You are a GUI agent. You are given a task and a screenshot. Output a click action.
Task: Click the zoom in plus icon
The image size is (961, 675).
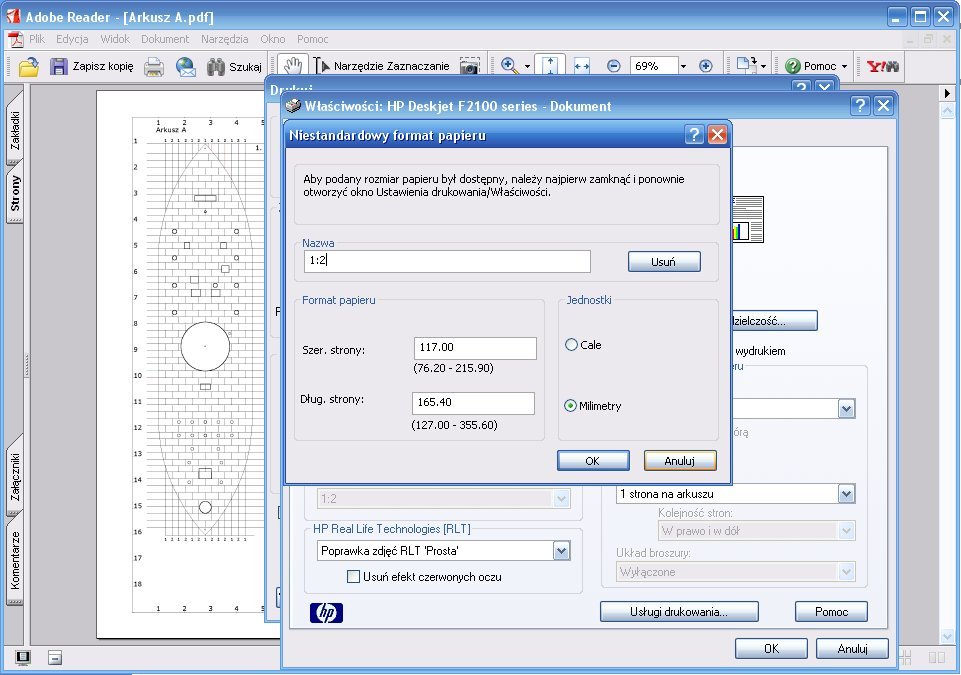pos(705,66)
